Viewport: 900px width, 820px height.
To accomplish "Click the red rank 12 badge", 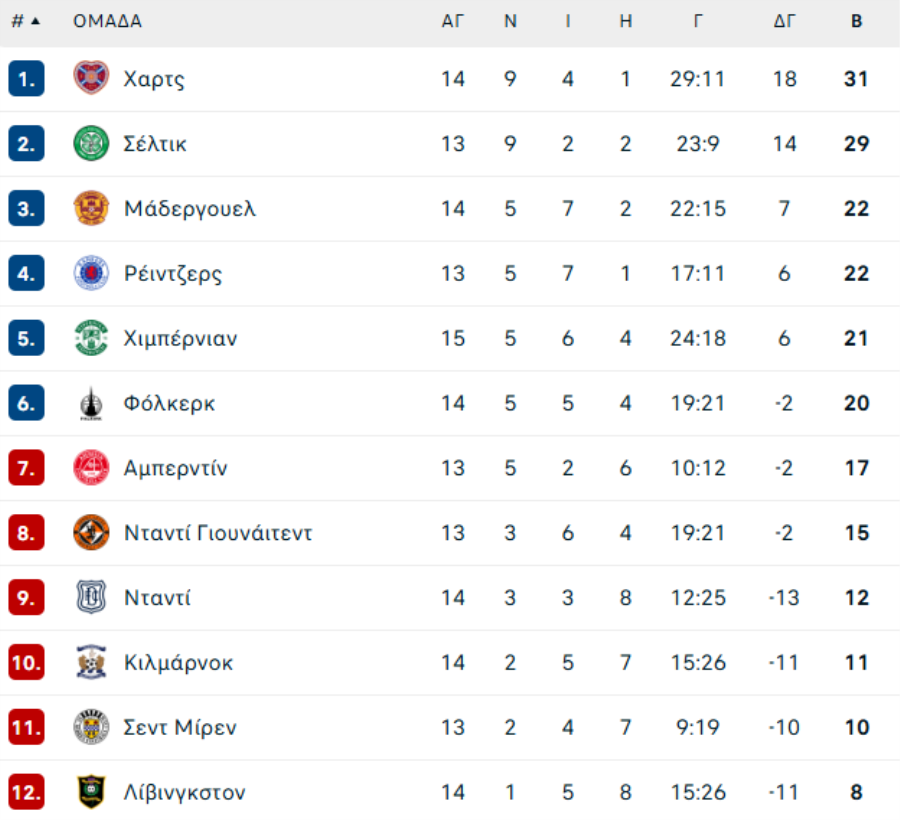I will pos(26,792).
